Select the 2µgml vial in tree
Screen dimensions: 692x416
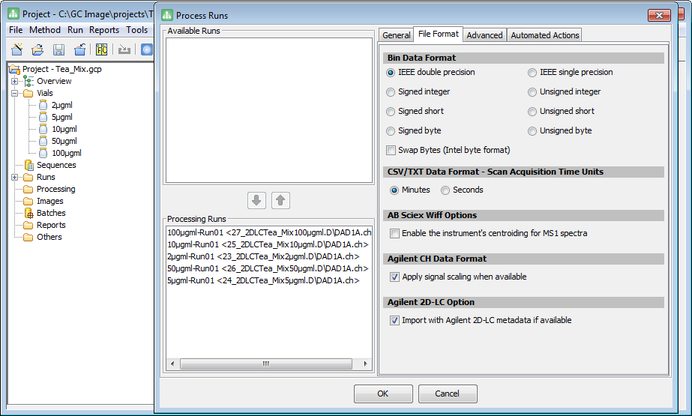click(64, 105)
